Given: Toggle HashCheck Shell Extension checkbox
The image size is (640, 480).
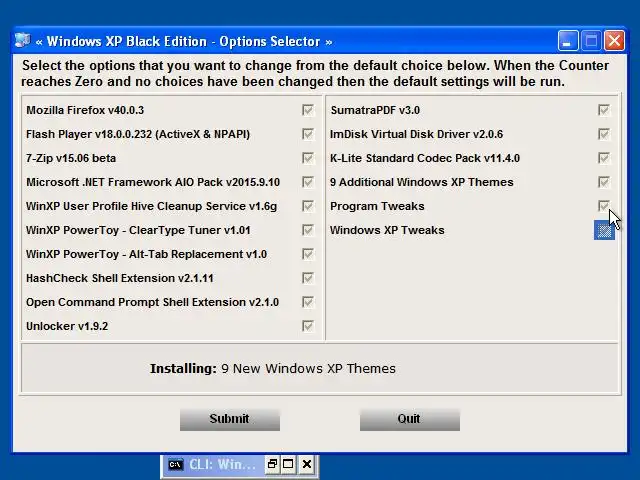Looking at the screenshot, I should [308, 278].
